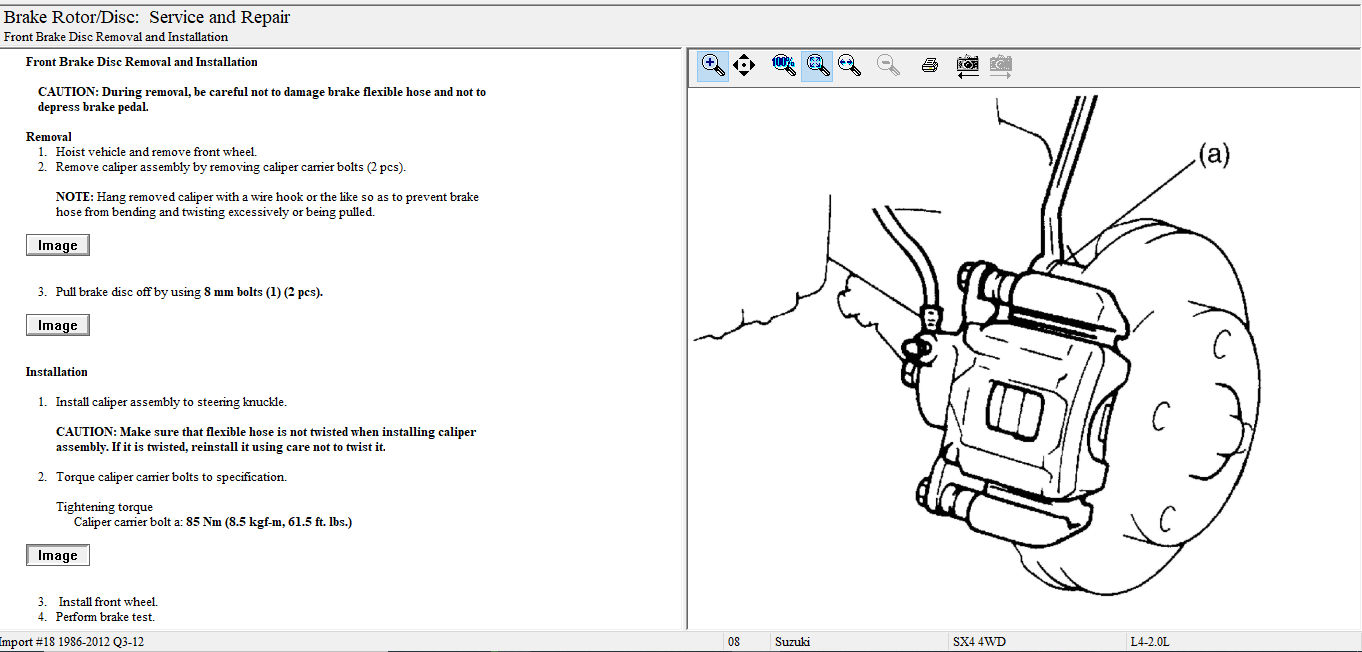Viewport: 1362px width, 652px height.
Task: Select the zoom in magnifier tool
Action: tap(713, 66)
